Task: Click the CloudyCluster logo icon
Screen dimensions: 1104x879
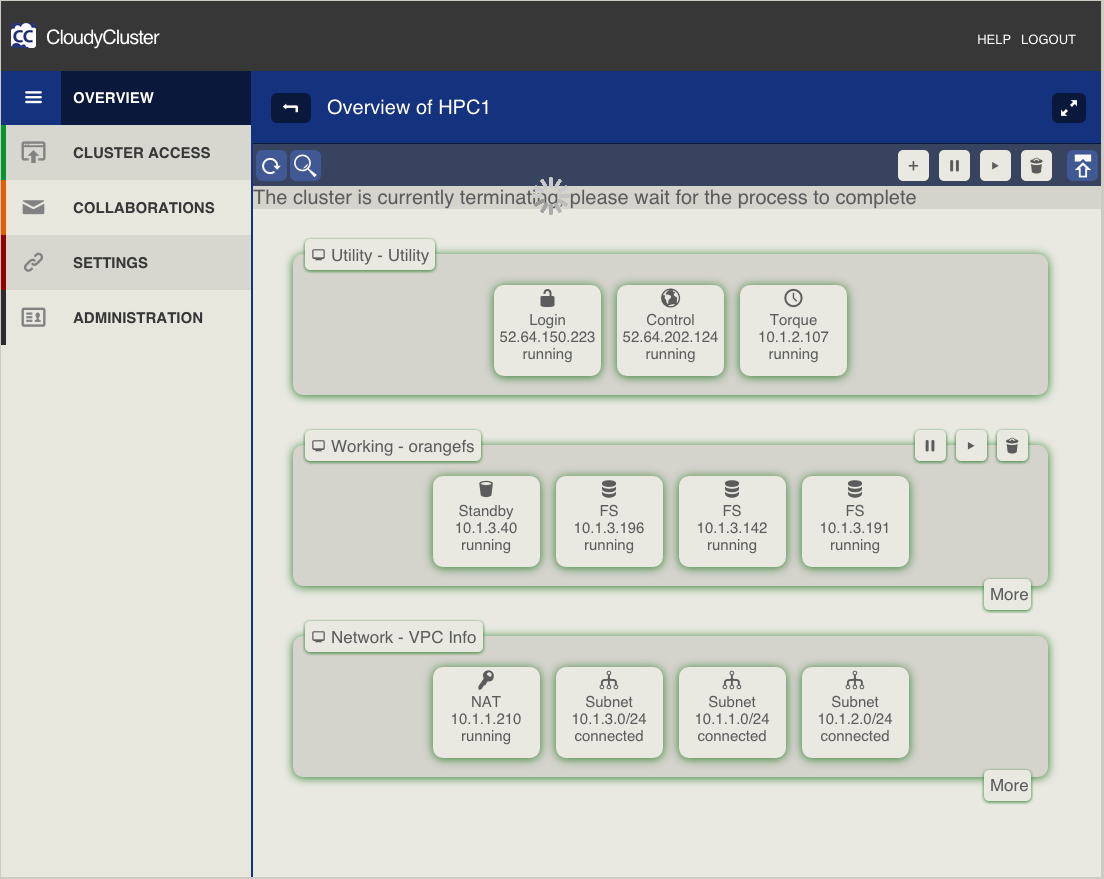Action: pyautogui.click(x=23, y=36)
